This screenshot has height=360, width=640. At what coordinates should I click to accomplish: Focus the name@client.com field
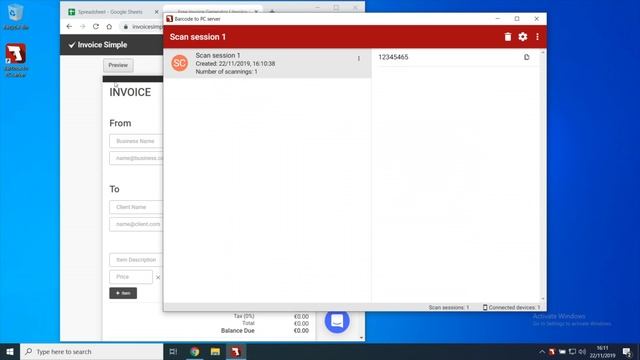136,224
